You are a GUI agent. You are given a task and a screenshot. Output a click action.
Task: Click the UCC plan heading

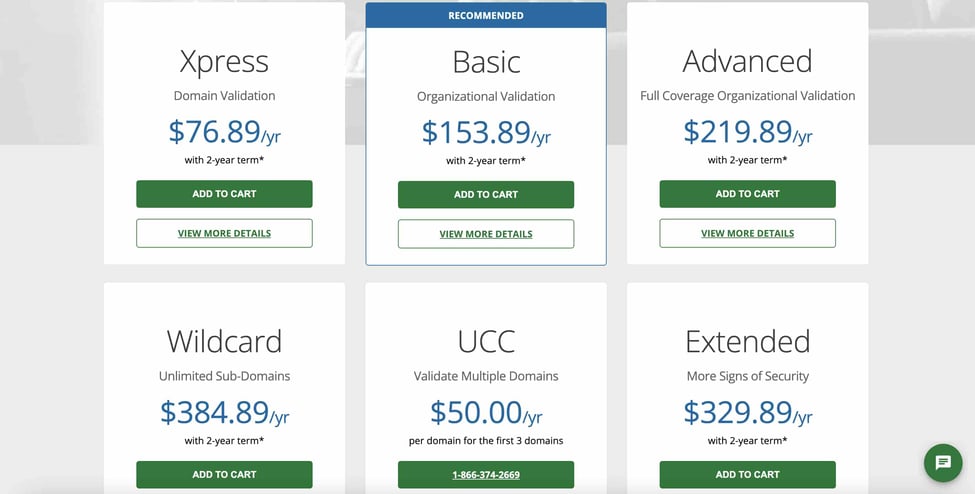click(x=486, y=342)
